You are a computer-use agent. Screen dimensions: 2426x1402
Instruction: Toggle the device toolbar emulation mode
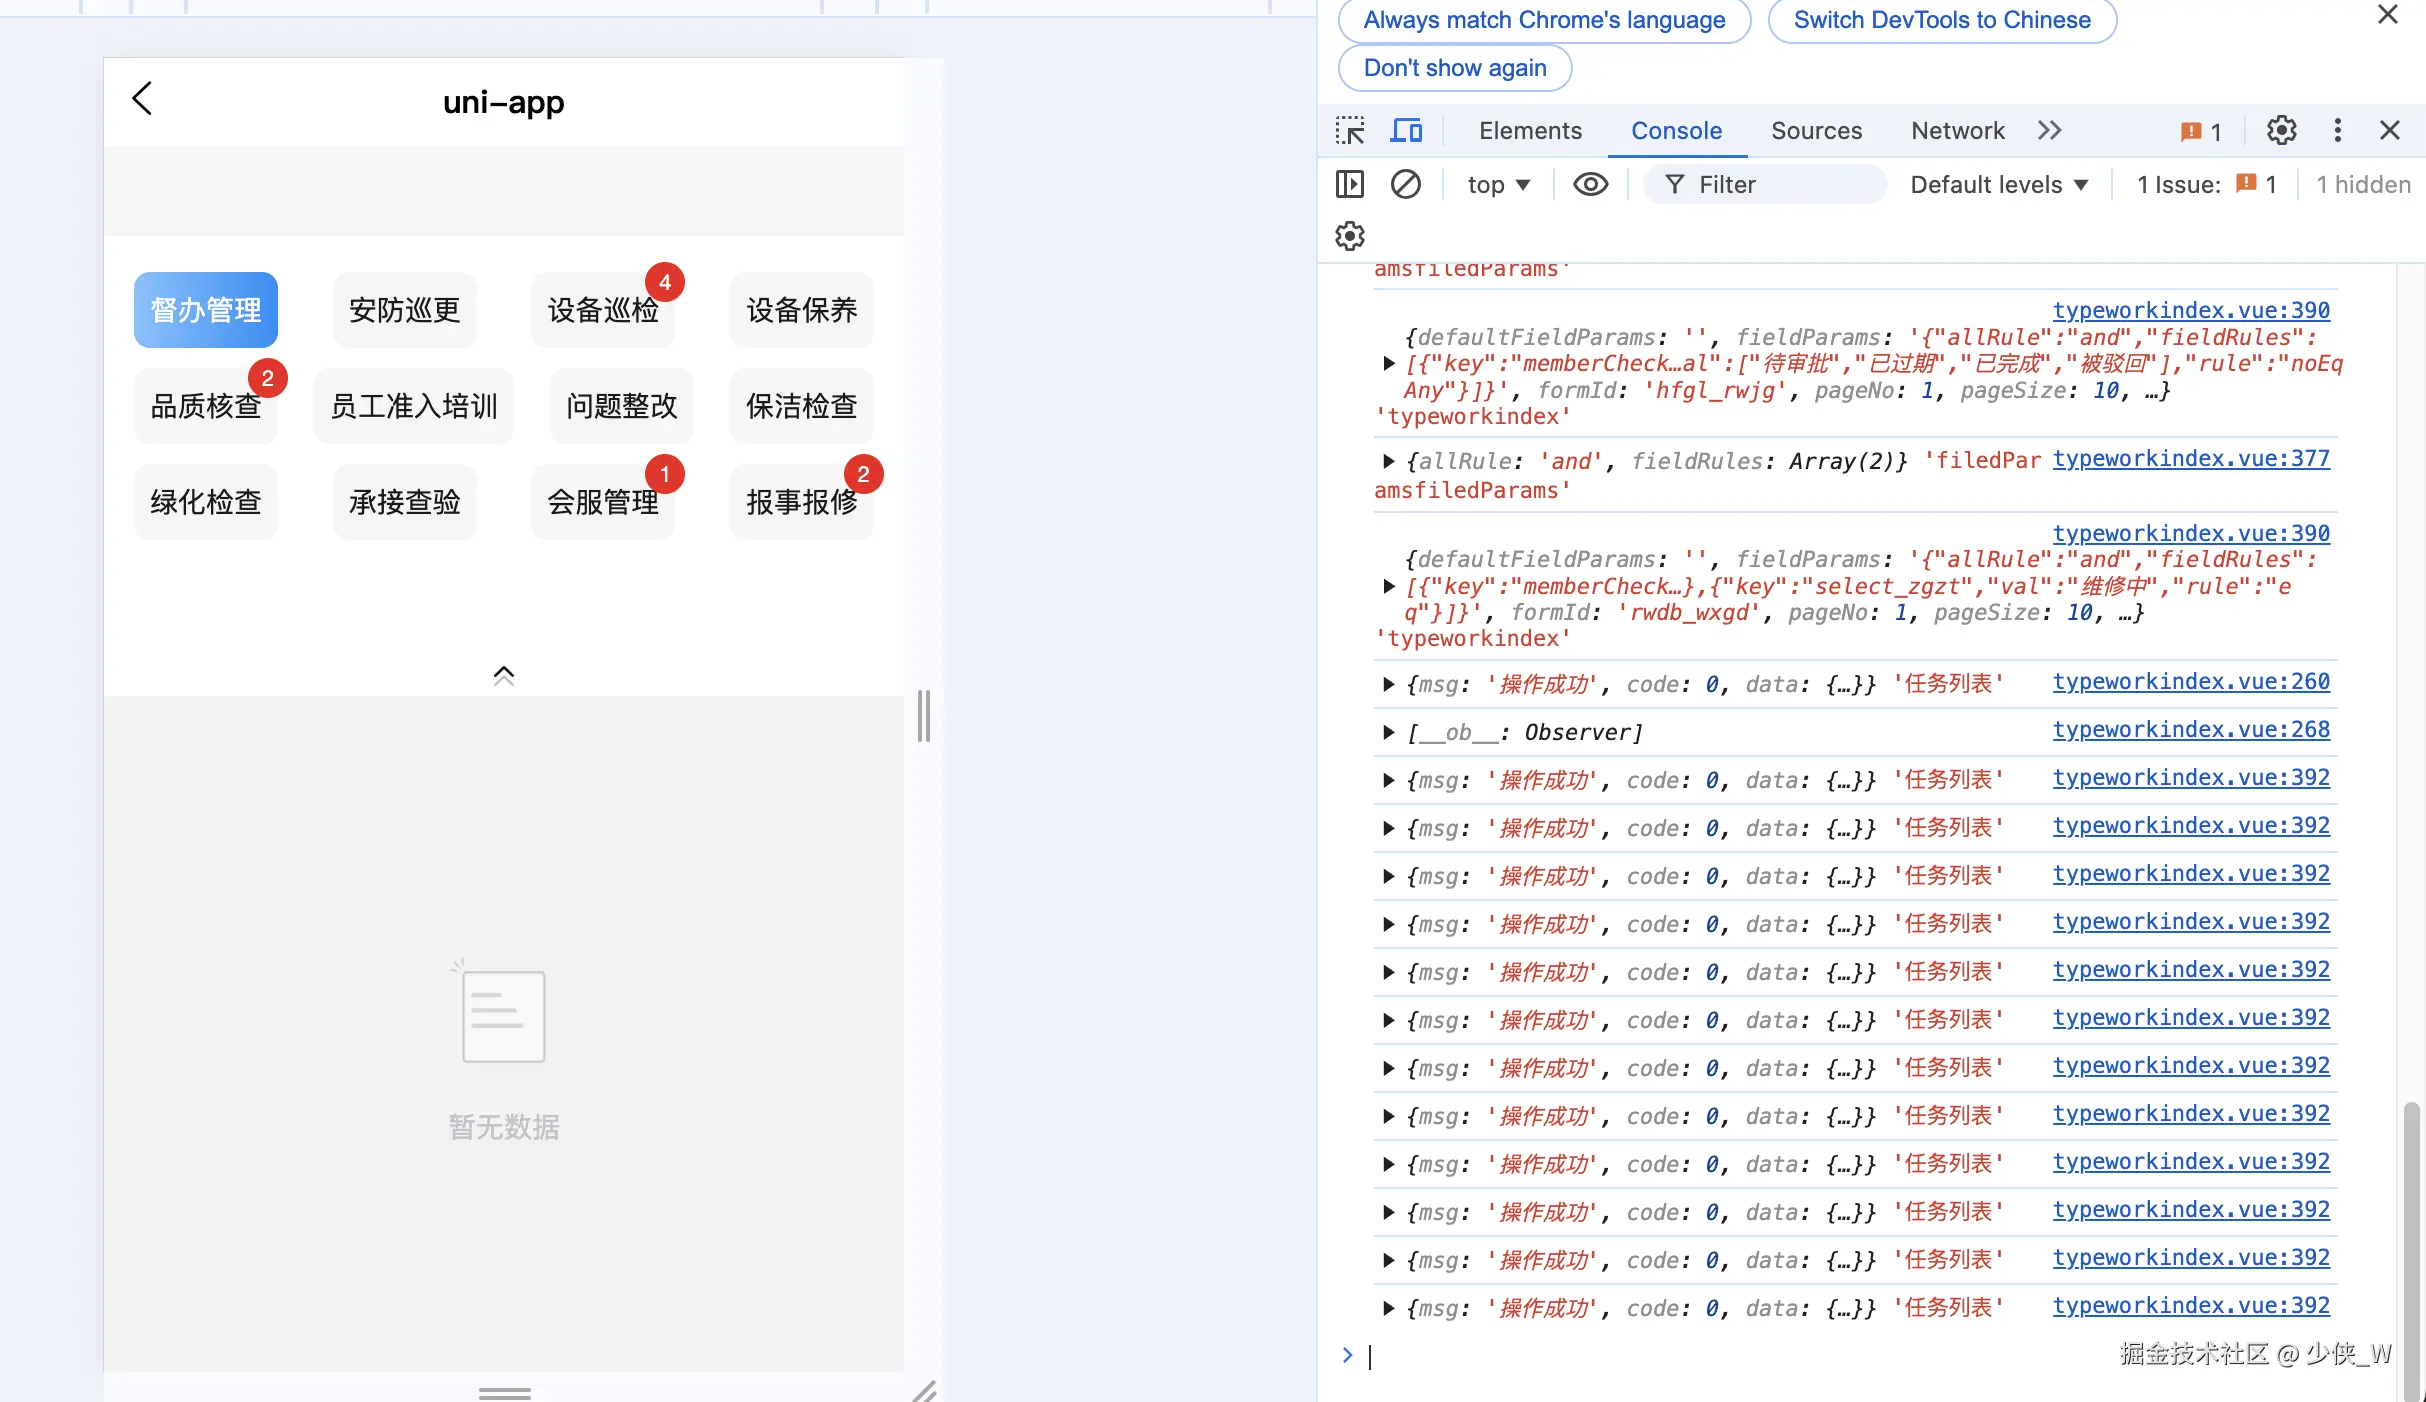point(1406,130)
